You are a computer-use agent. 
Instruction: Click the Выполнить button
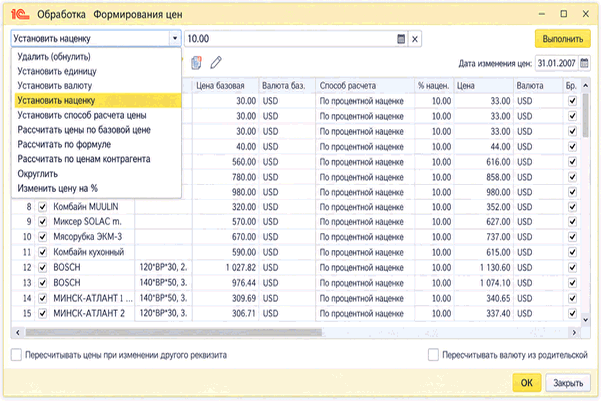point(562,39)
